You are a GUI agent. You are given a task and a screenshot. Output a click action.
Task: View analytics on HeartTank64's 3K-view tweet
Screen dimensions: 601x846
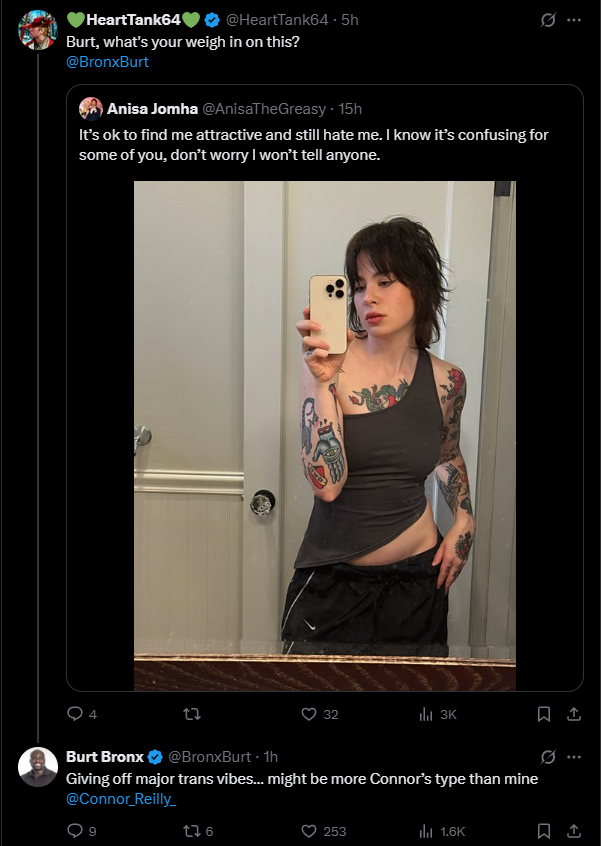point(426,714)
